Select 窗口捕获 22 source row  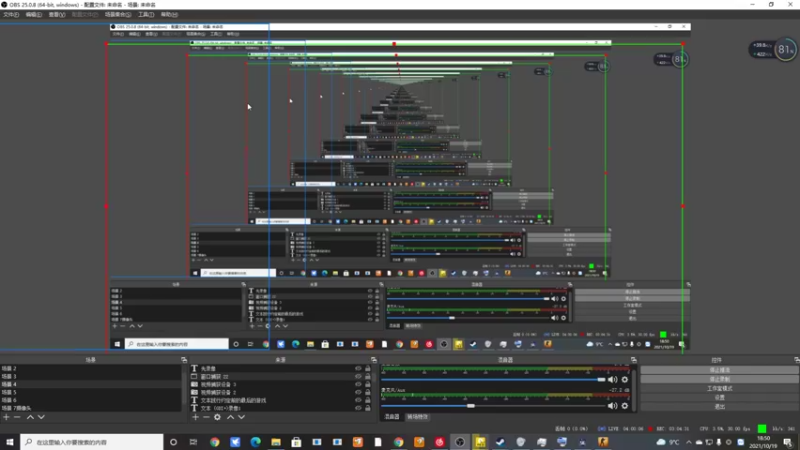[281, 377]
